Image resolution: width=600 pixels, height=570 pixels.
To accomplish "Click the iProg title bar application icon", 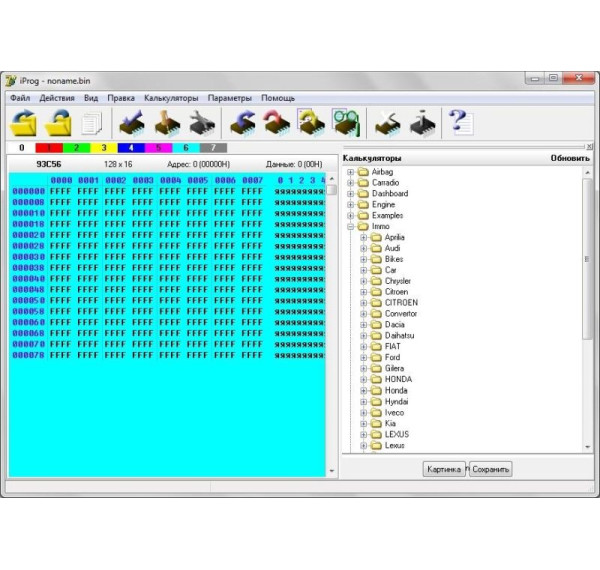I will click(x=10, y=79).
